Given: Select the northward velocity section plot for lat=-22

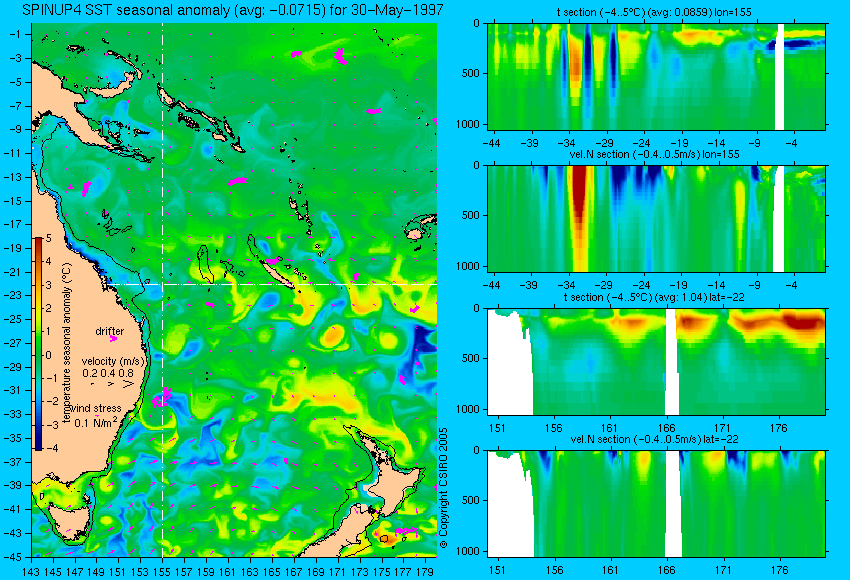Looking at the screenshot, I should (656, 504).
